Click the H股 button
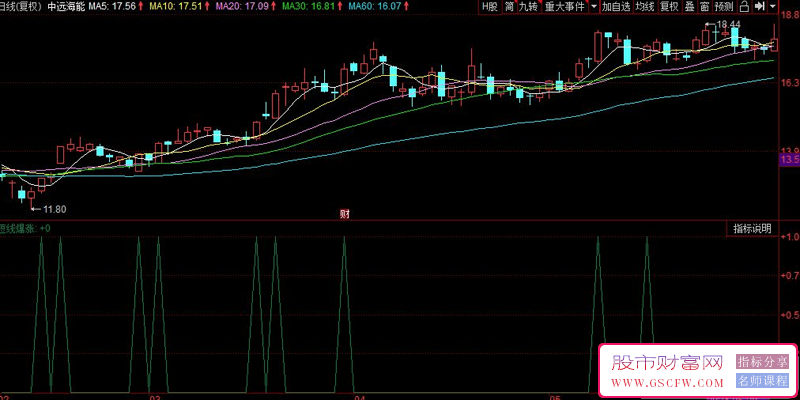800x400 pixels. click(490, 7)
